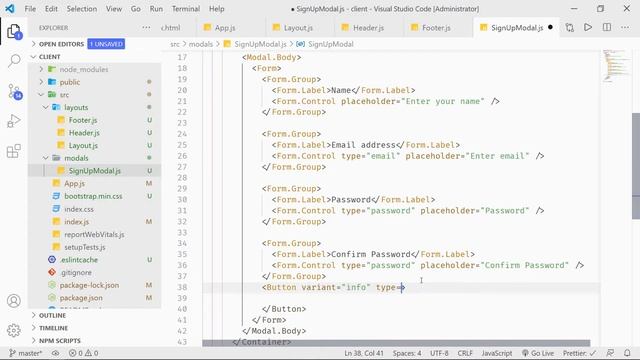Click the Footer.js file icon in explorer
Screen dimensions: 640x360
pyautogui.click(x=61, y=120)
